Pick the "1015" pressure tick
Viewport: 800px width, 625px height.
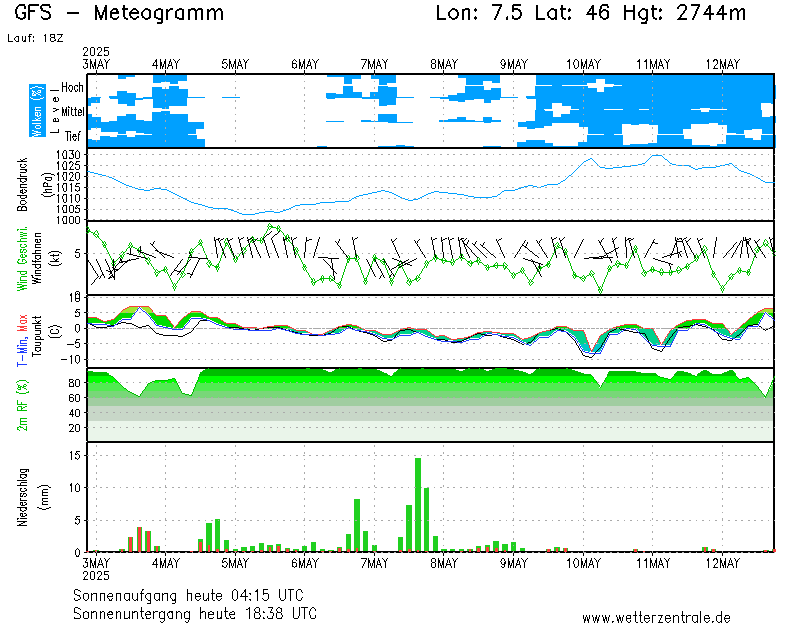[x=68, y=188]
